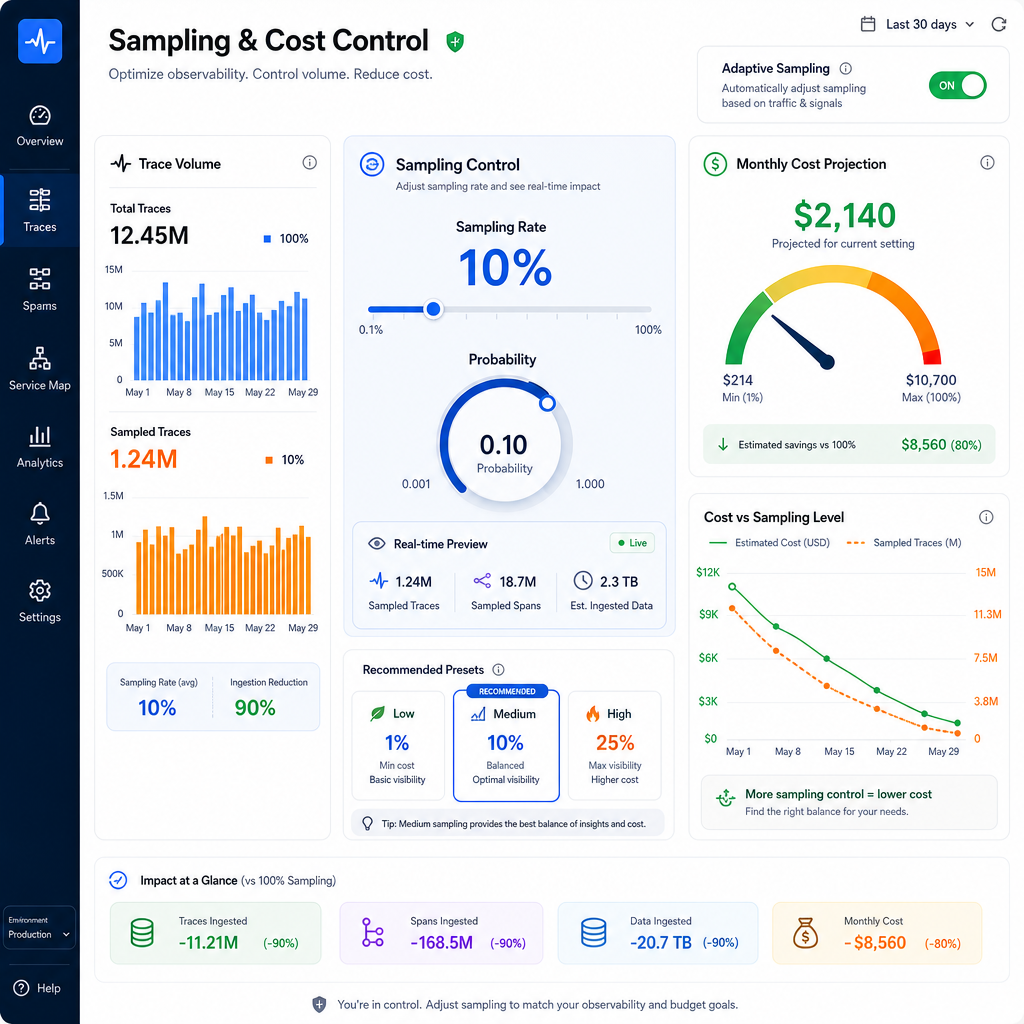Image resolution: width=1024 pixels, height=1024 pixels.
Task: Click the Monthly Cost dollar icon
Action: [715, 164]
